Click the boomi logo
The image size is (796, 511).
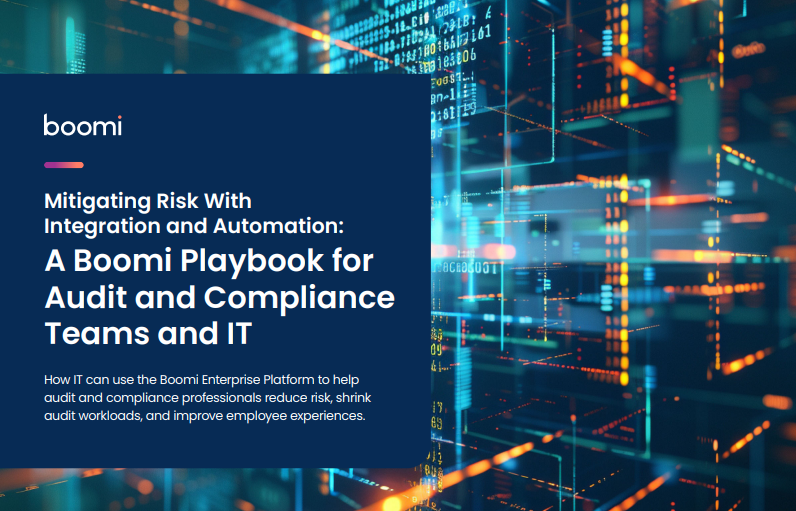click(83, 125)
